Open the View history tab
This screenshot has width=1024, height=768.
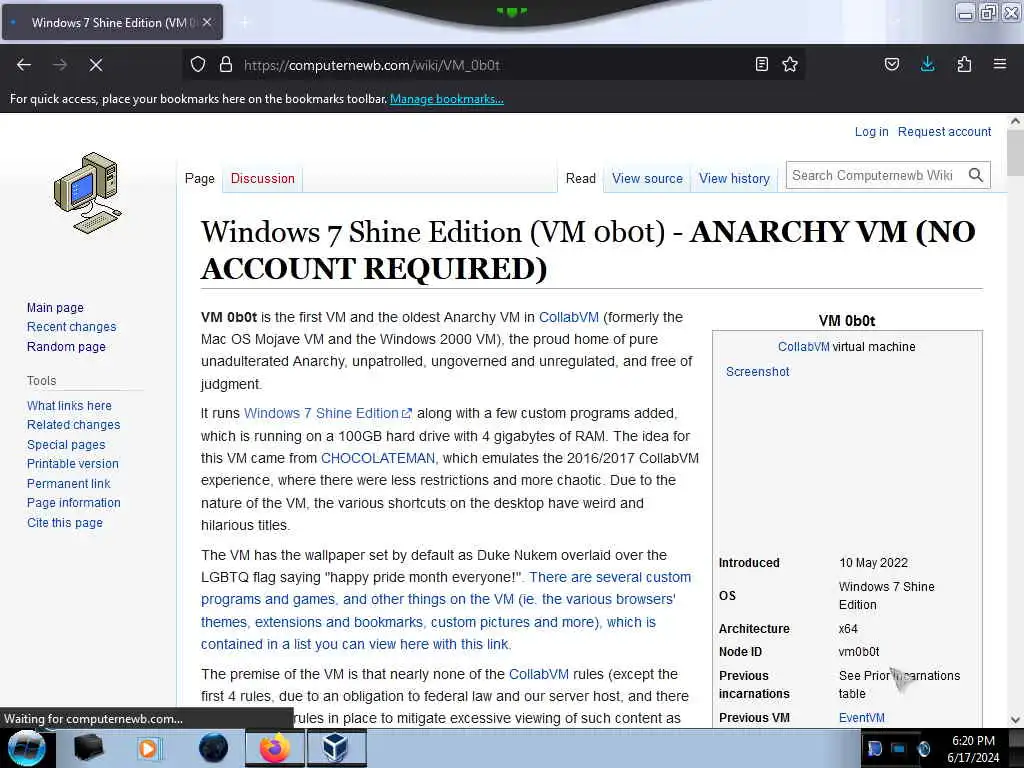734,178
